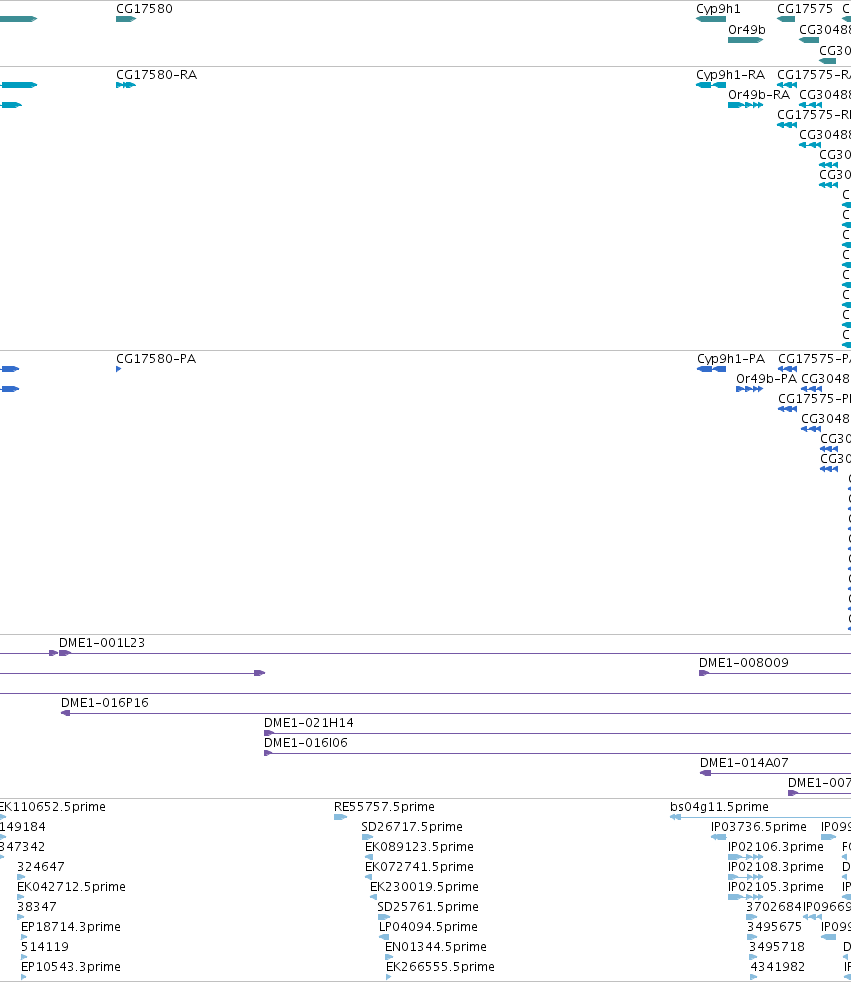Image resolution: width=851 pixels, height=982 pixels.
Task: Select the CG17580-PA protein label
Action: [x=156, y=359]
